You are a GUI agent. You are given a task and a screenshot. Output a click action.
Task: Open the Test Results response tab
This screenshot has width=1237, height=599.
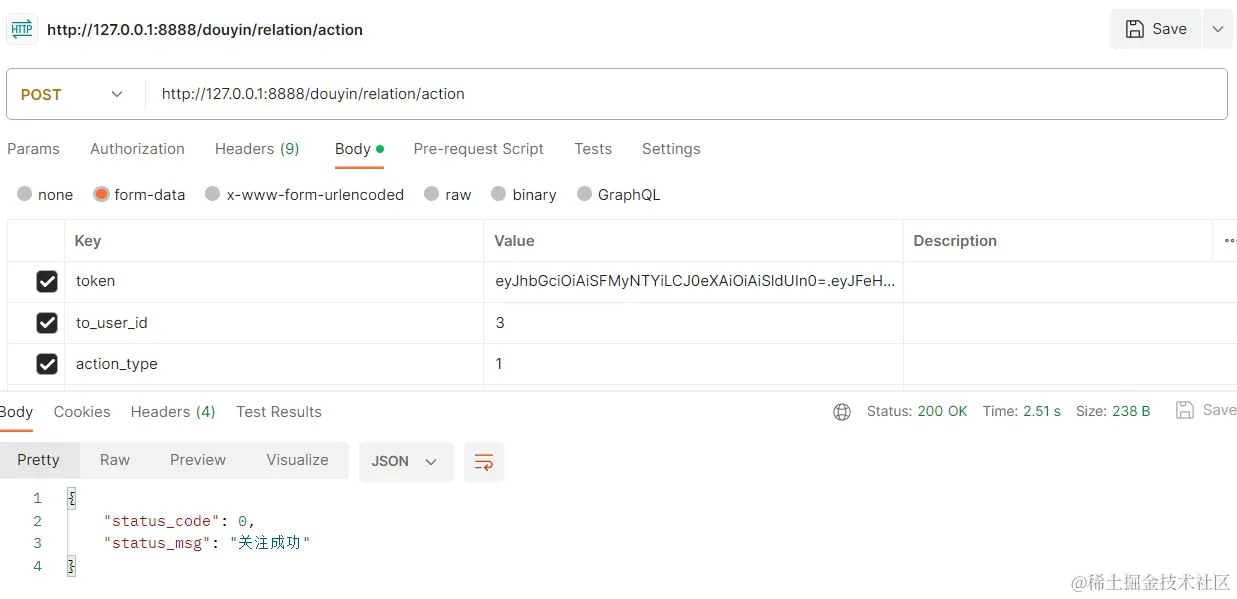(x=279, y=412)
